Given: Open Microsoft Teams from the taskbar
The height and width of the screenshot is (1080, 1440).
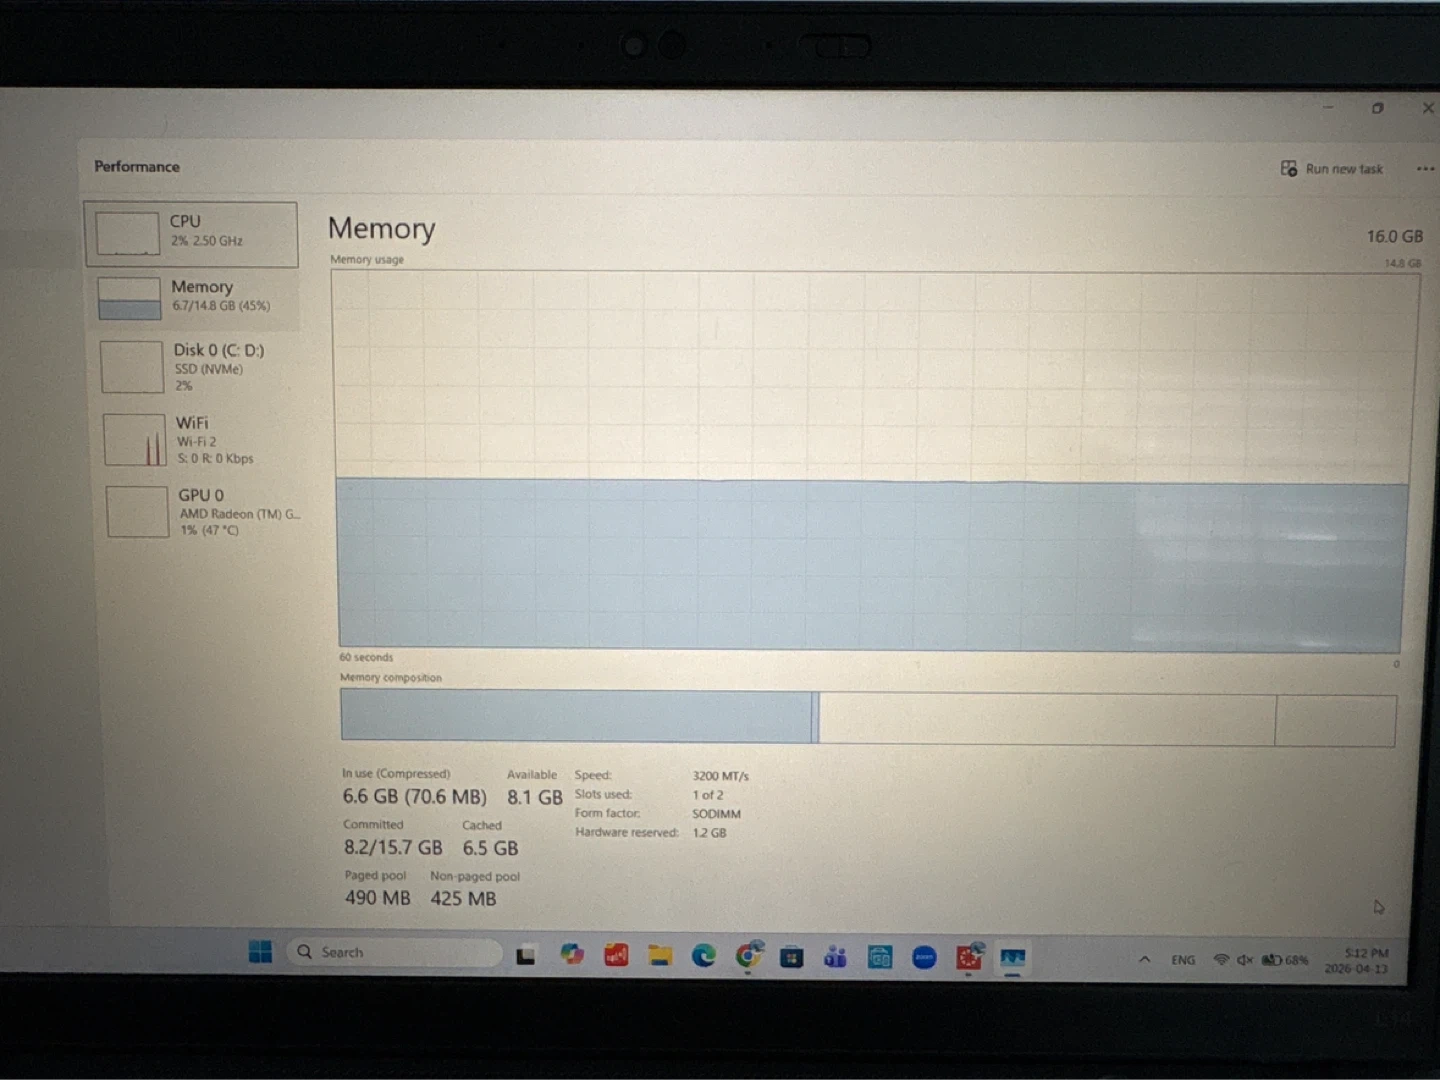Looking at the screenshot, I should coord(835,958).
